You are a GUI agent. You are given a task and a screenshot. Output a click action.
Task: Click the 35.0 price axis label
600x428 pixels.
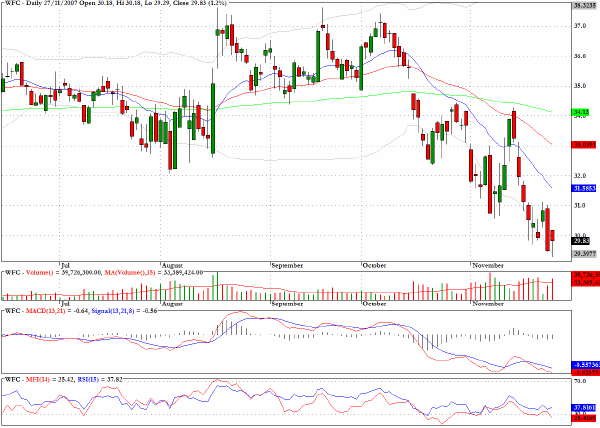(580, 86)
